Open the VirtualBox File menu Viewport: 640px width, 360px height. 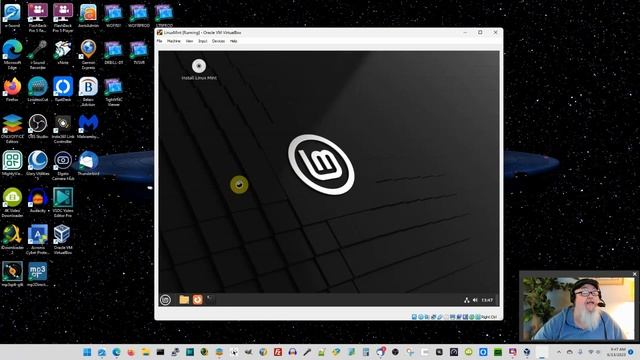160,41
